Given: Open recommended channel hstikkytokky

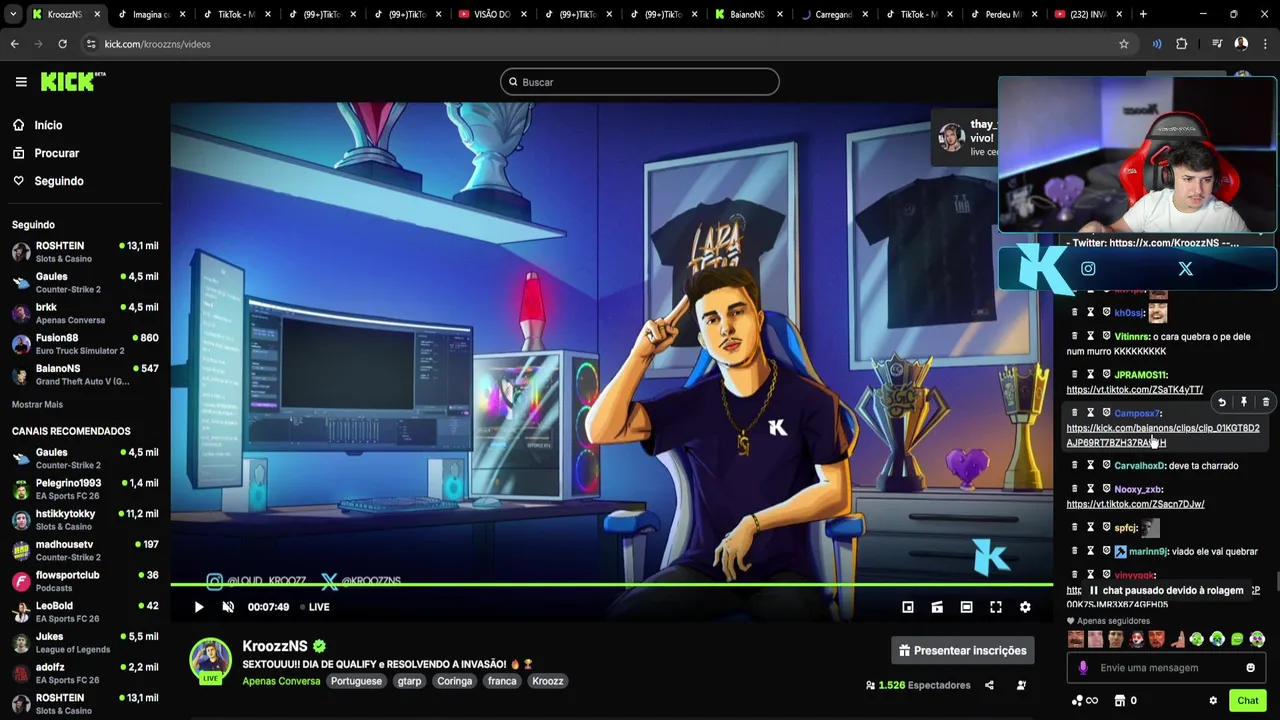Looking at the screenshot, I should 85,520.
